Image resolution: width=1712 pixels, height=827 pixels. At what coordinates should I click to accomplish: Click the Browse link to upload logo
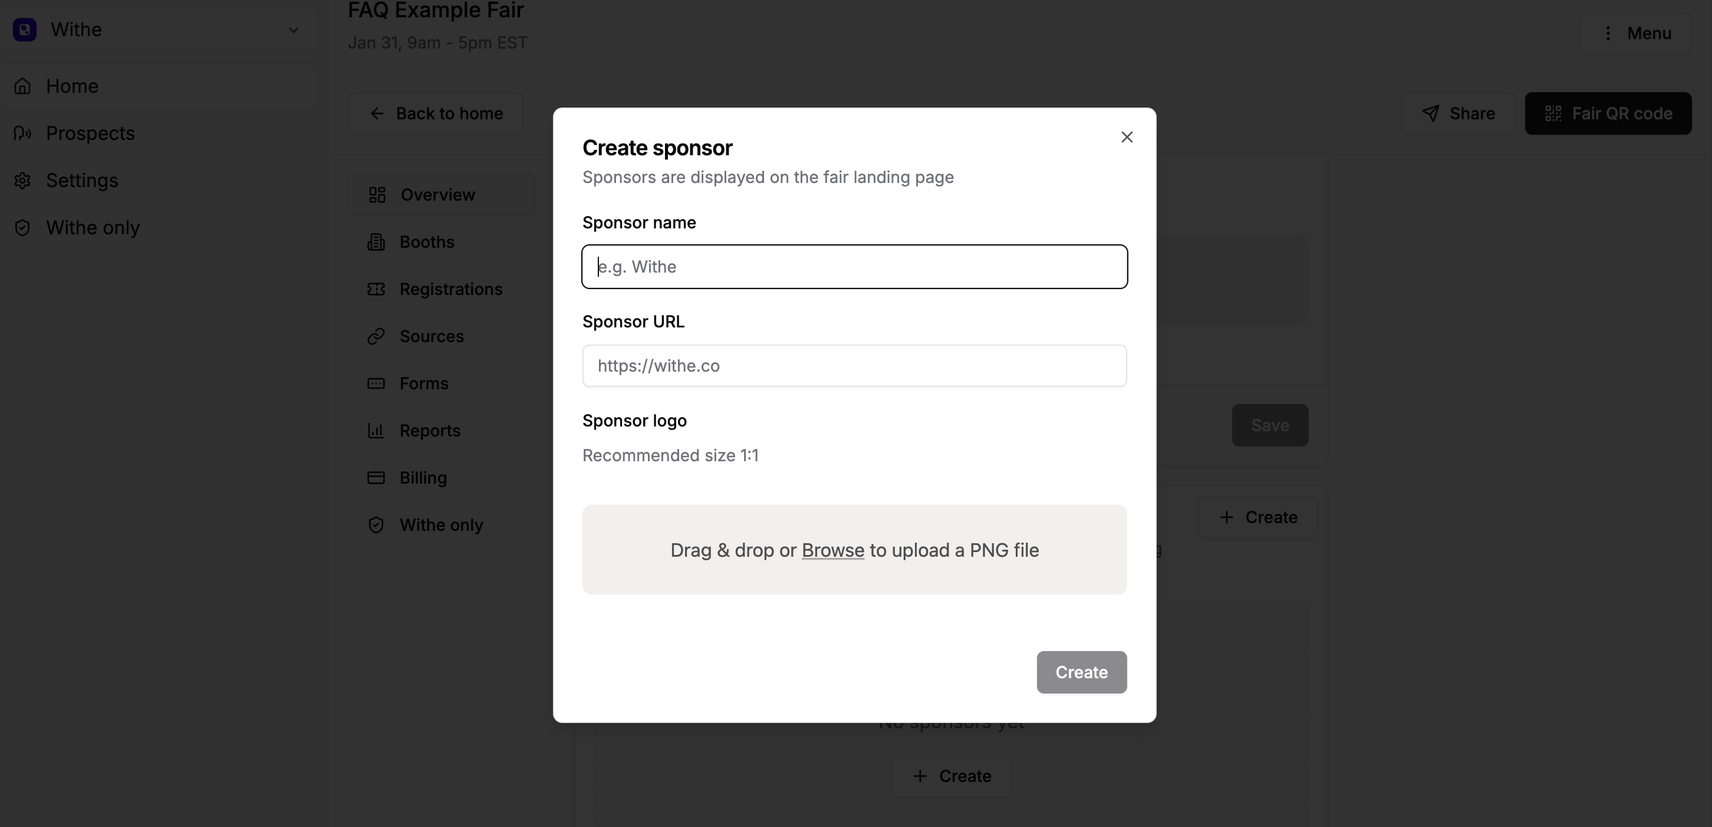pyautogui.click(x=833, y=550)
